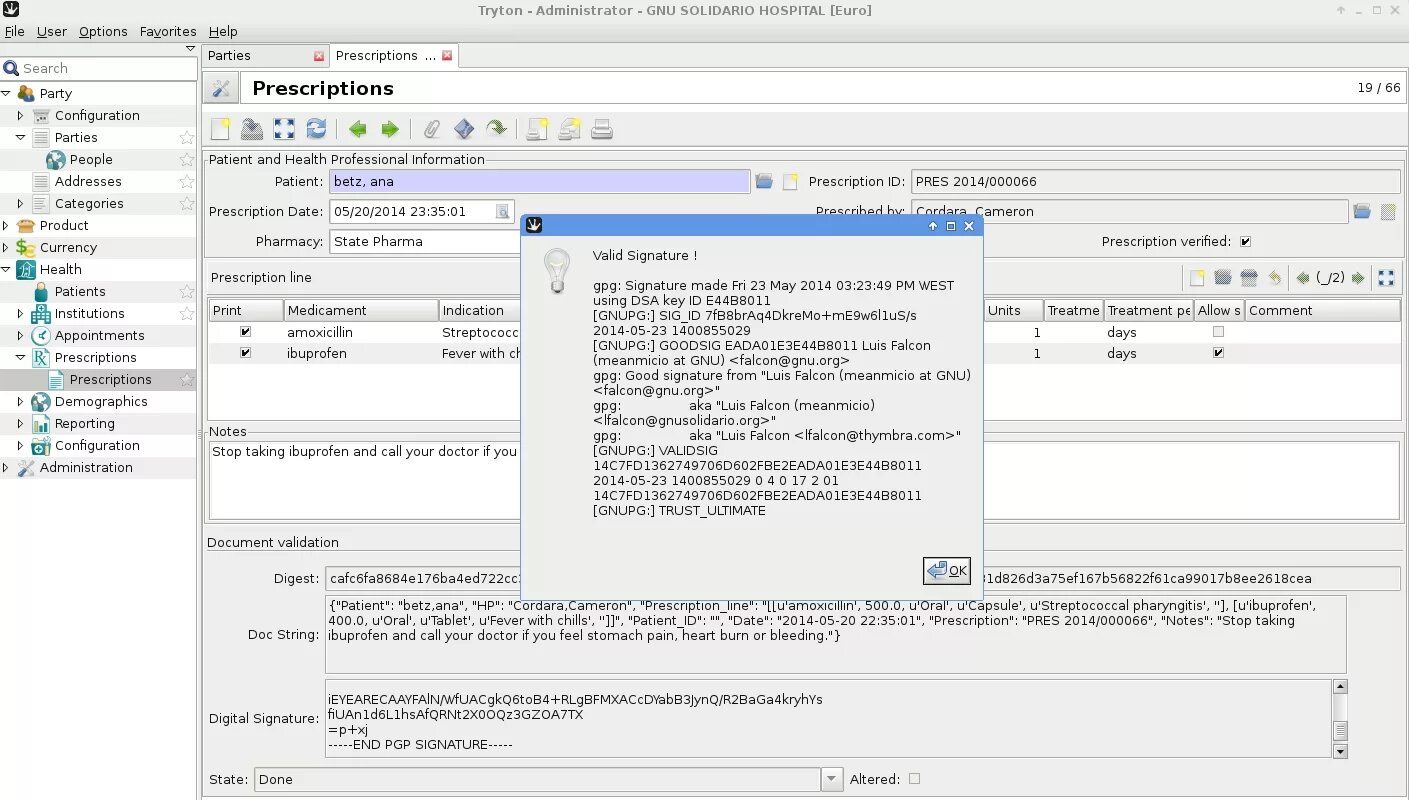
Task: Go to next prescription line arrow
Action: coord(1358,278)
